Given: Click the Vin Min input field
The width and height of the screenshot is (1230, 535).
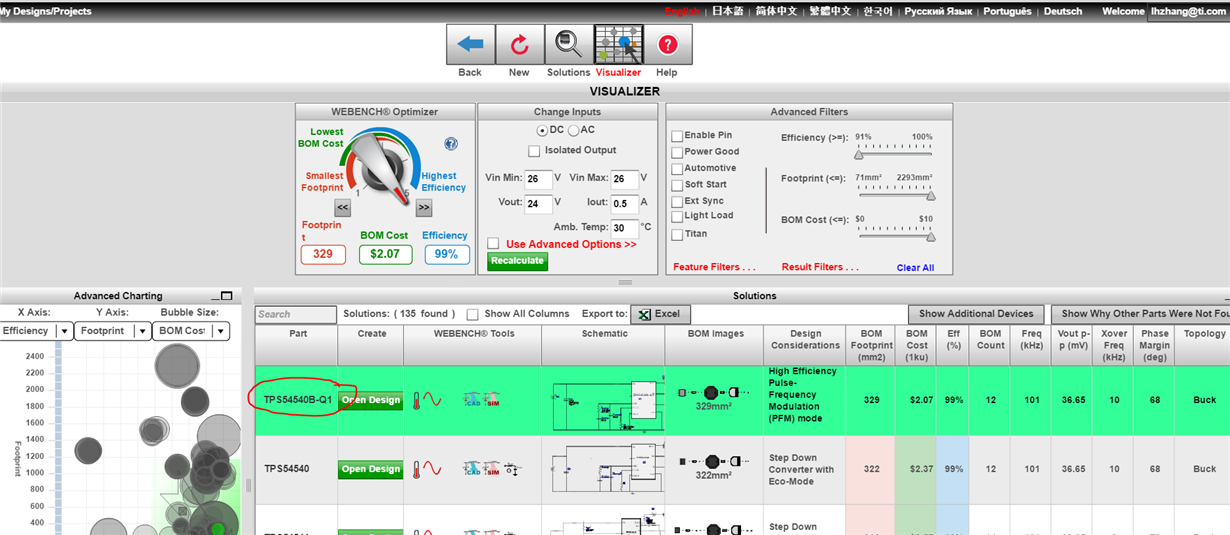Looking at the screenshot, I should pos(538,178).
